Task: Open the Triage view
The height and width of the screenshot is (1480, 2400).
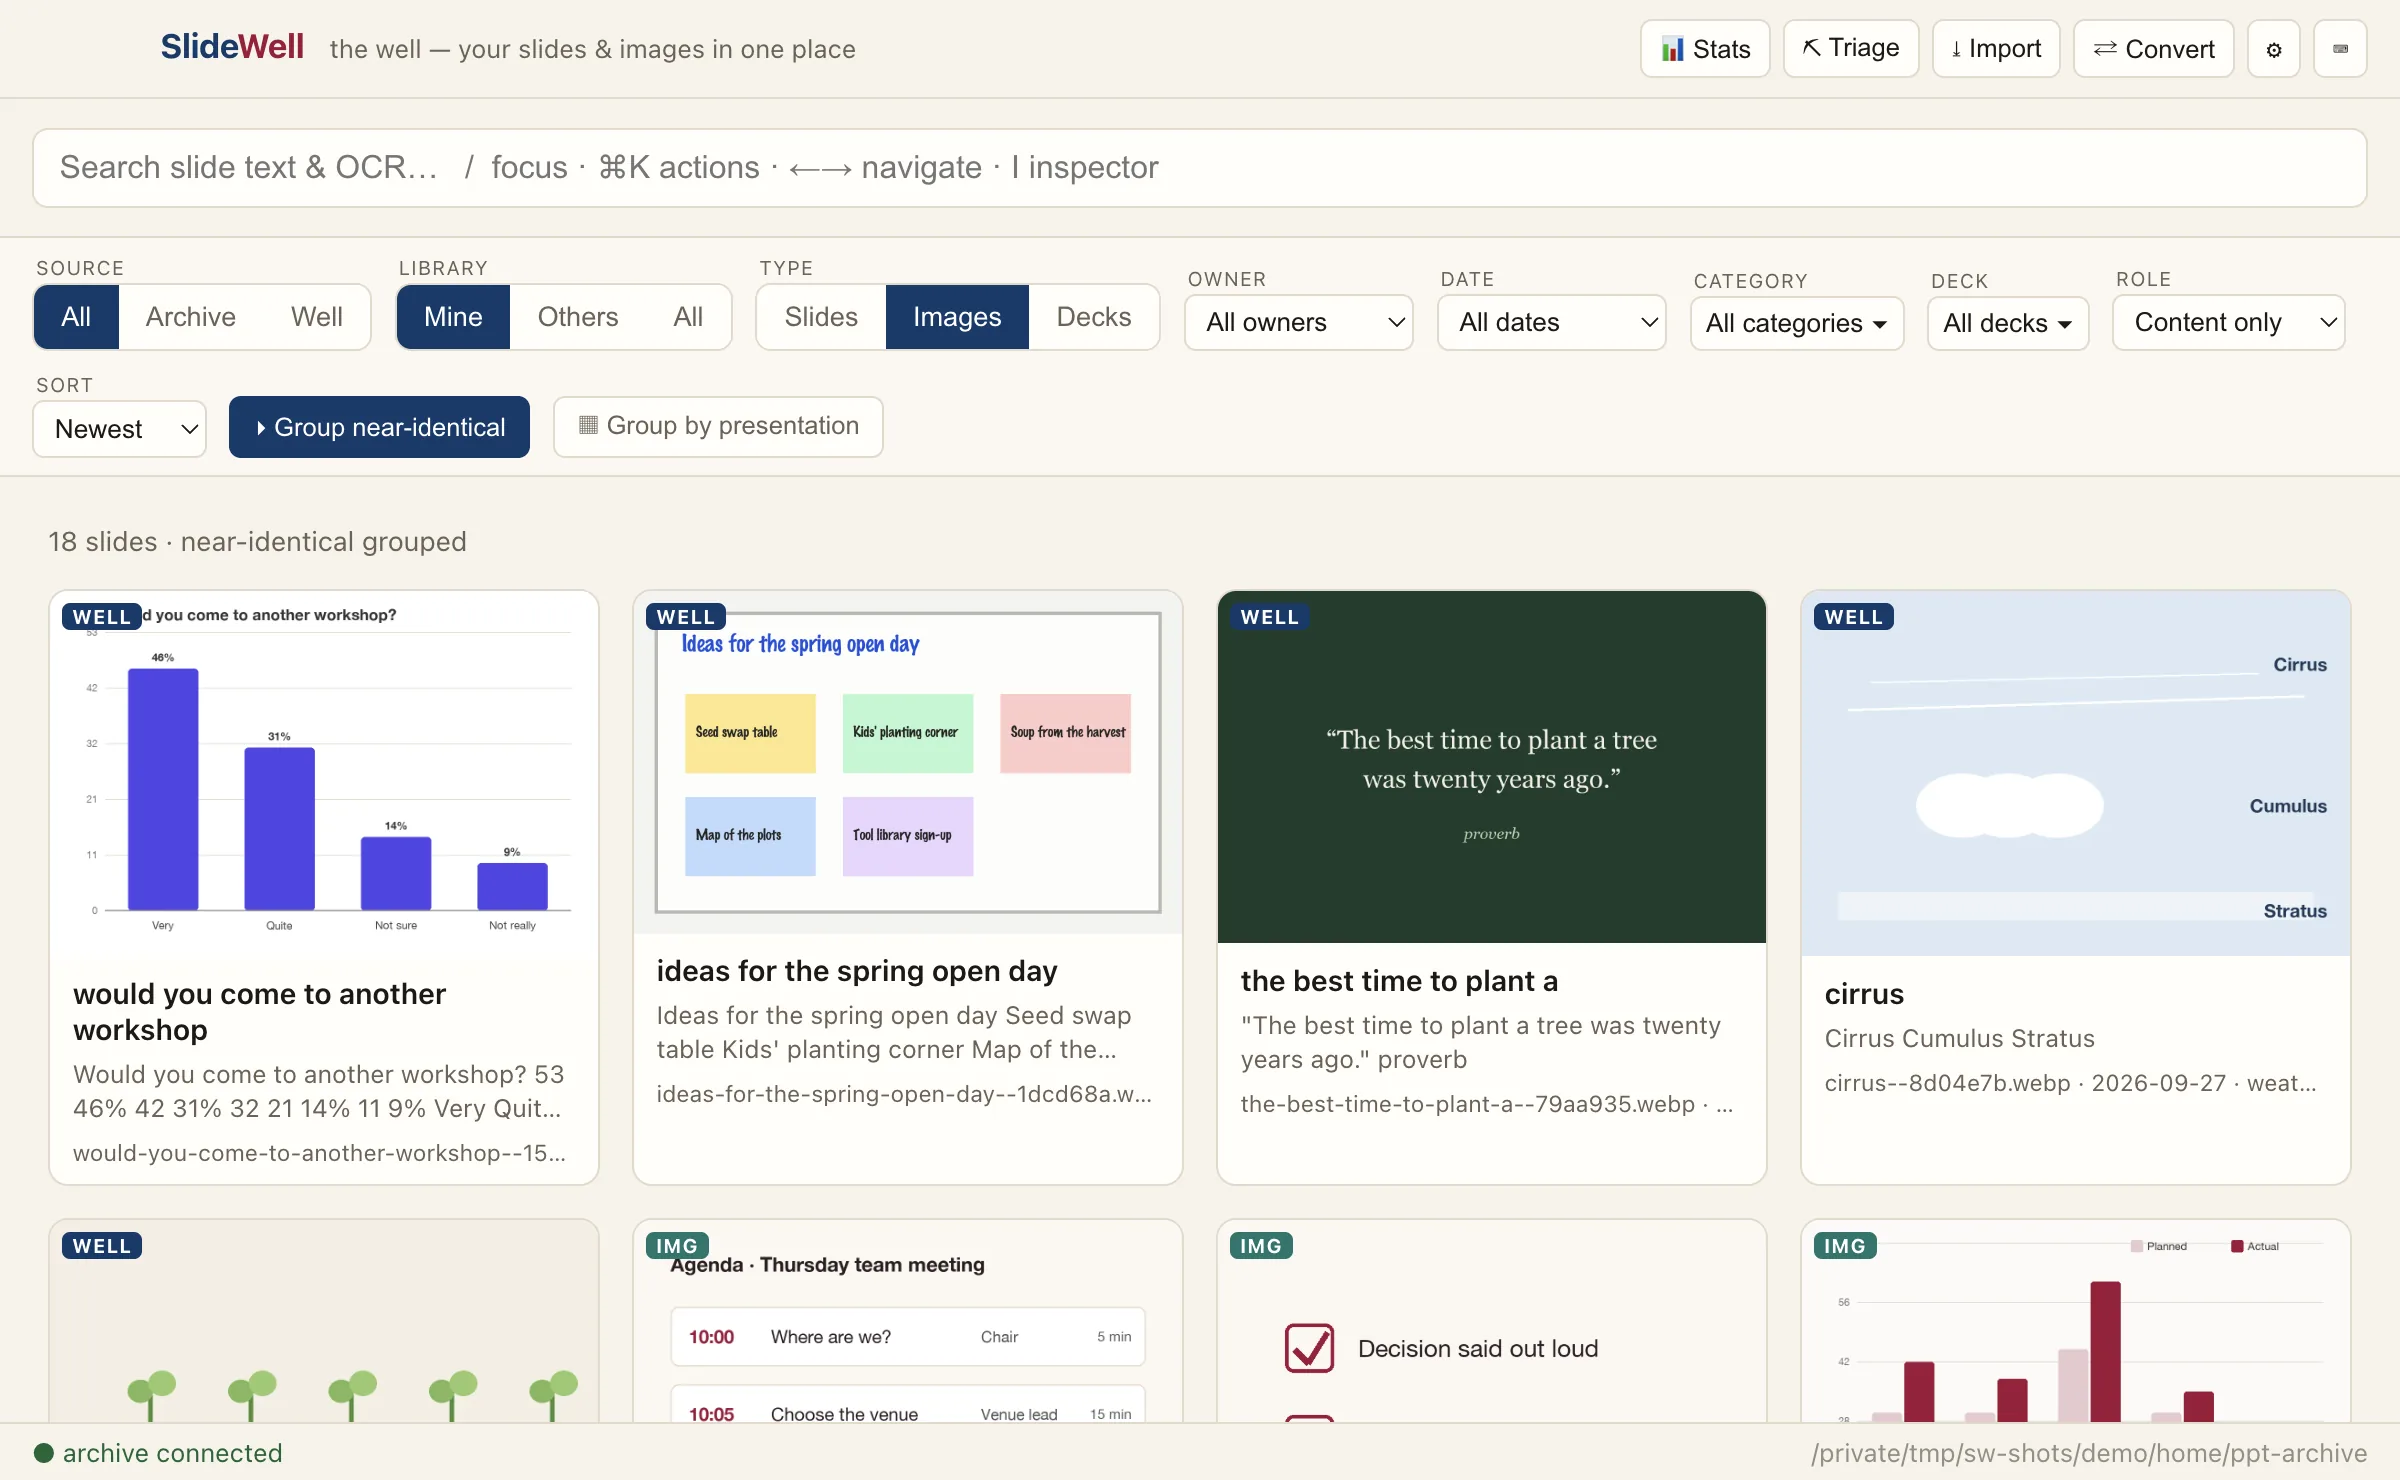Action: (1851, 49)
